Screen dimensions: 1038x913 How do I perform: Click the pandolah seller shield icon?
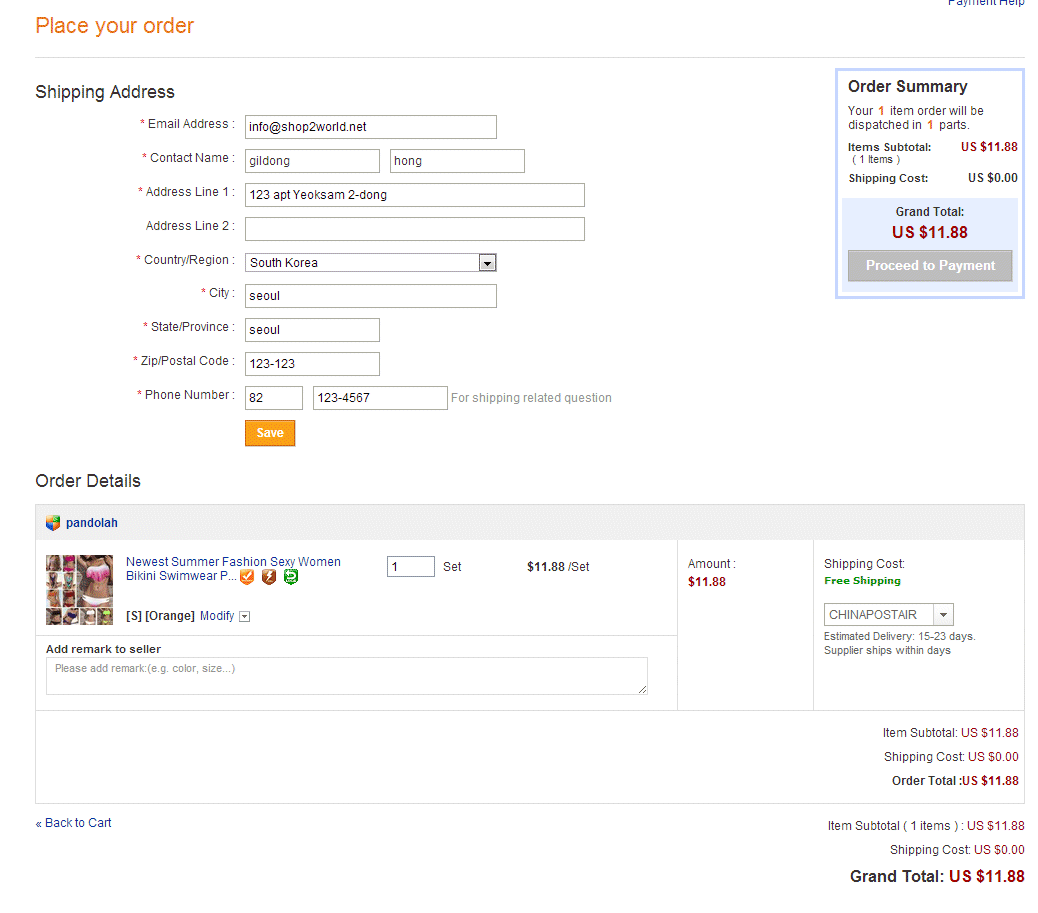pos(53,523)
